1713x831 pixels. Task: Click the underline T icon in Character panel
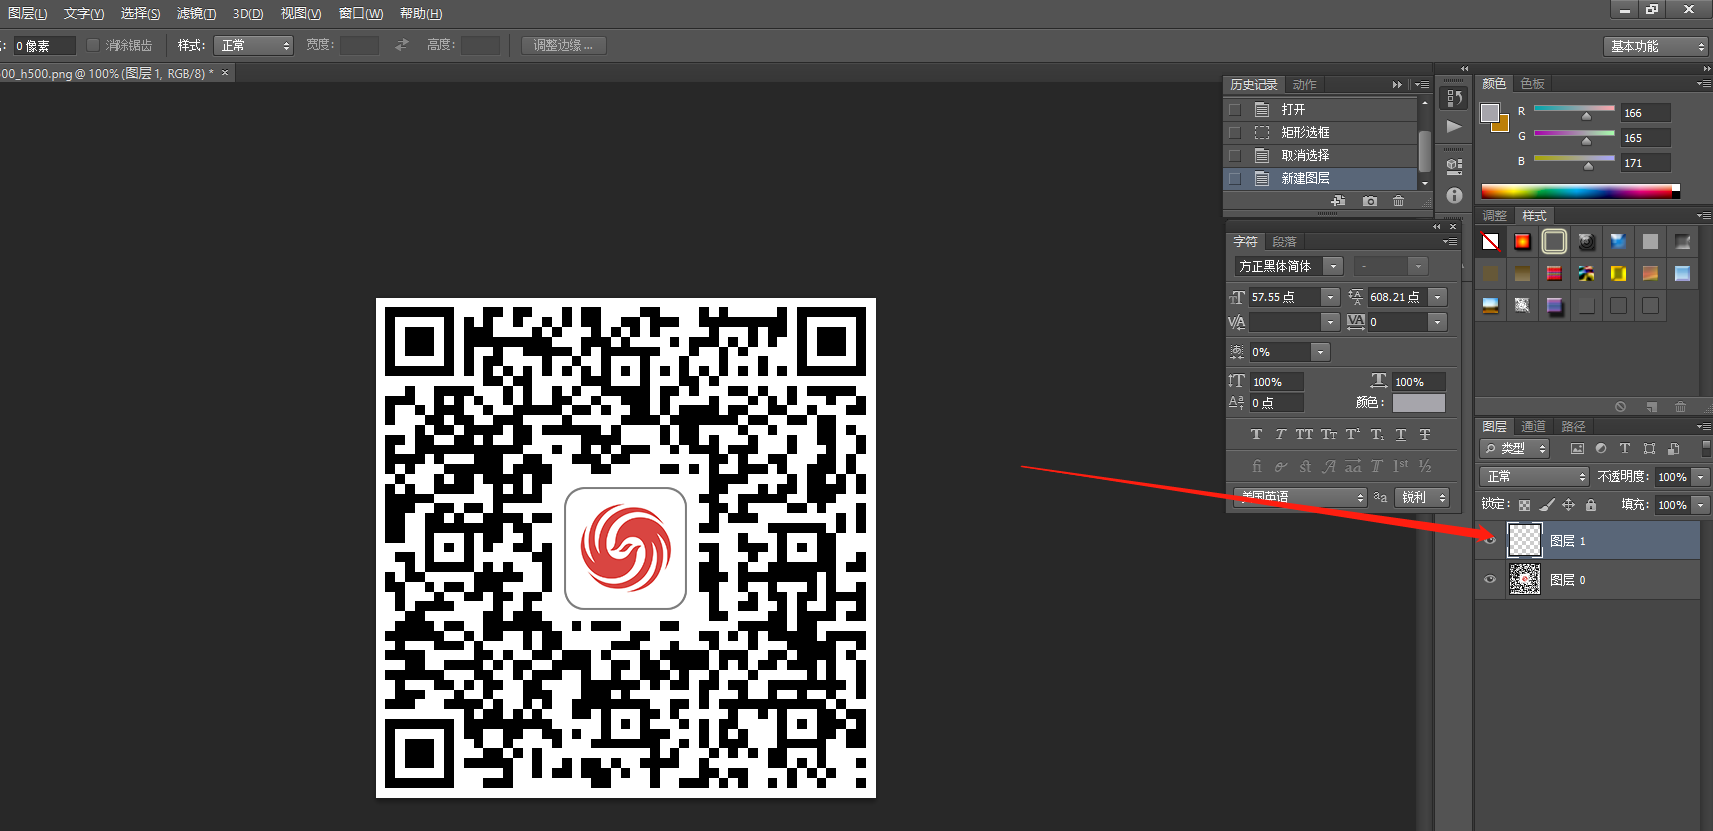[x=1400, y=434]
